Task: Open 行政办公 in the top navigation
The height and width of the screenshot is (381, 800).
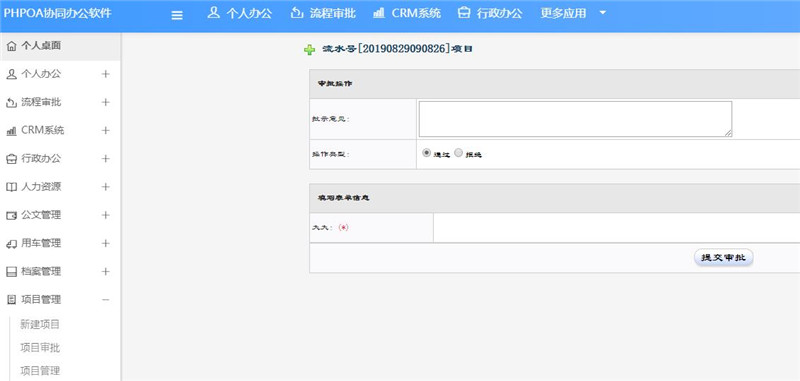Action: [x=499, y=13]
